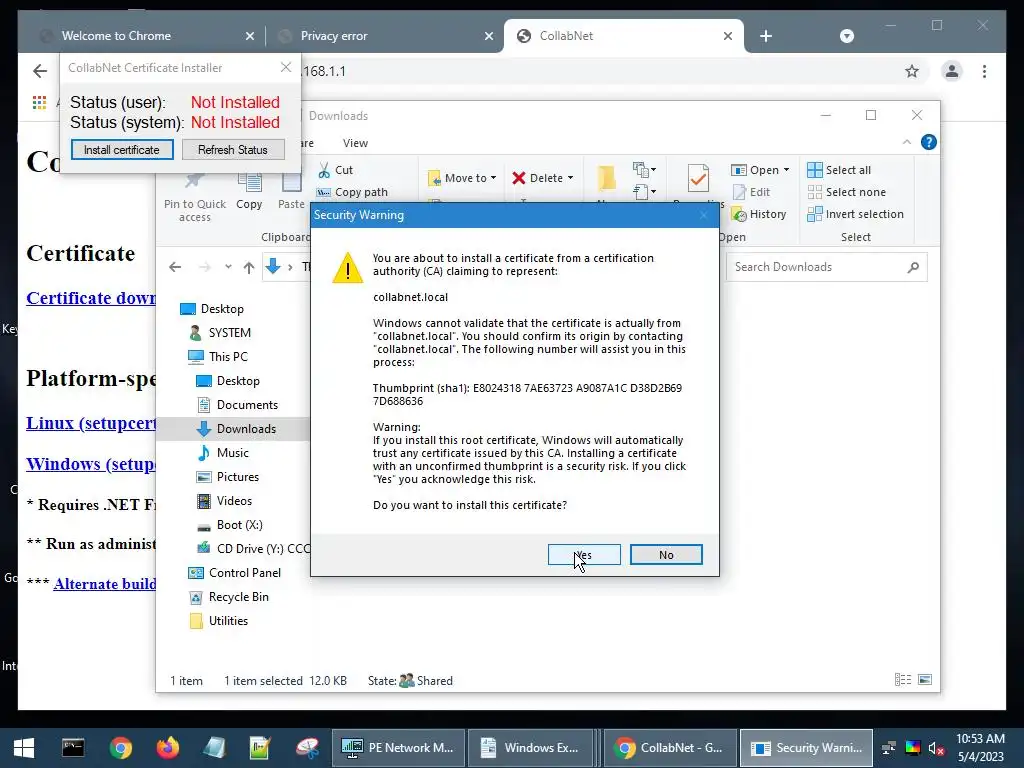Select This PC in navigation pane
This screenshot has width=1024, height=768.
point(217,357)
